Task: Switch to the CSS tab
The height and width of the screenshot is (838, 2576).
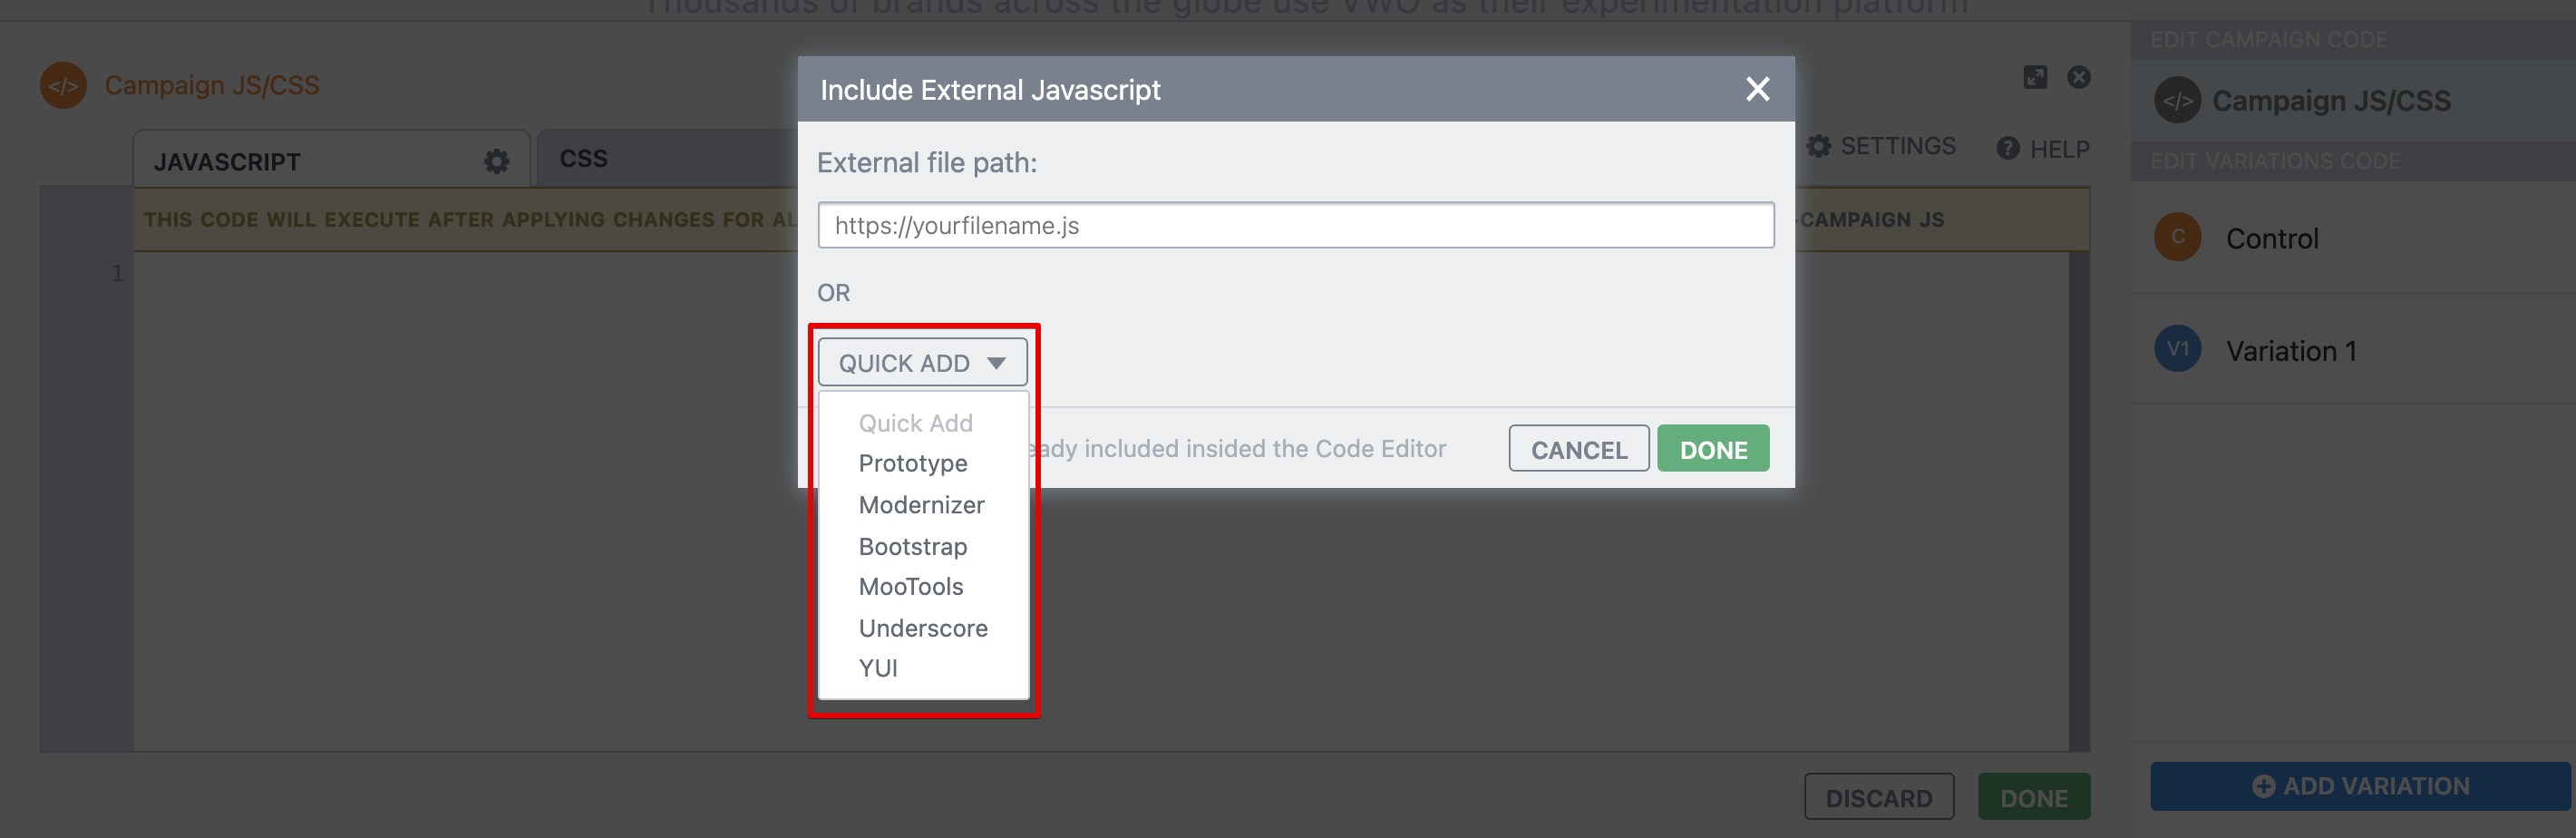Action: click(584, 159)
